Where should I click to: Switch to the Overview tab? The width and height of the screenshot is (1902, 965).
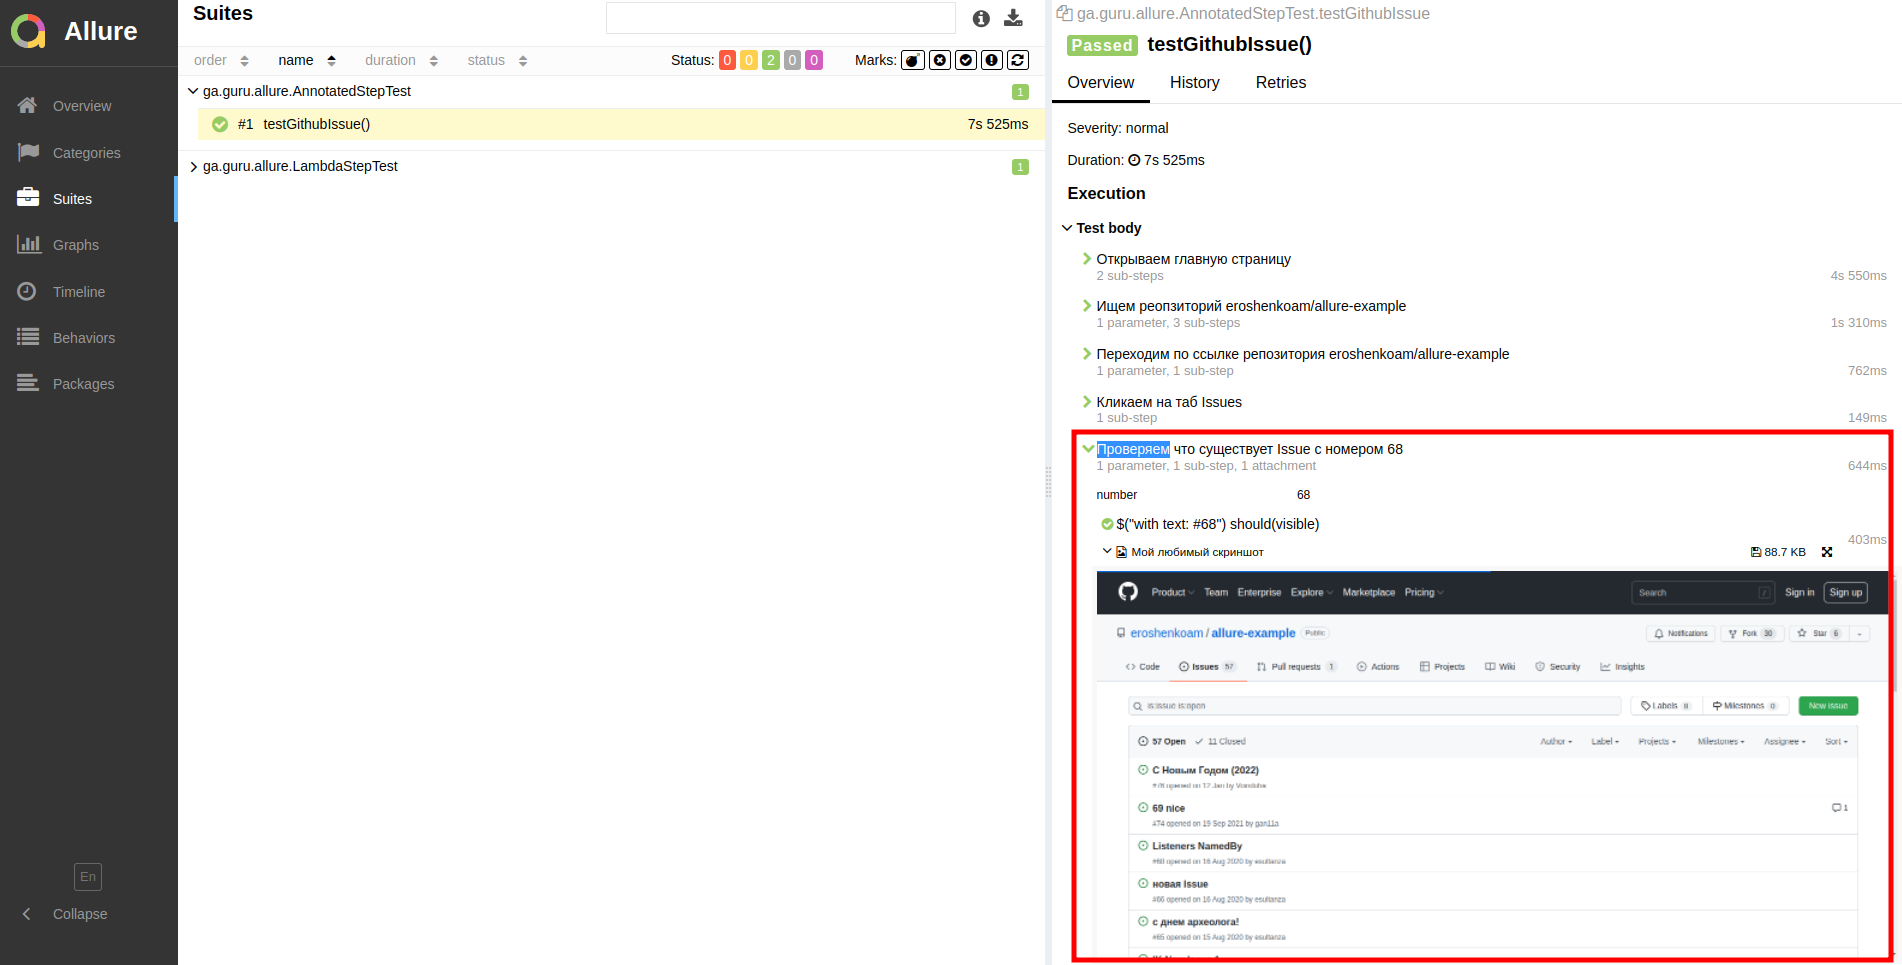[x=1100, y=82]
